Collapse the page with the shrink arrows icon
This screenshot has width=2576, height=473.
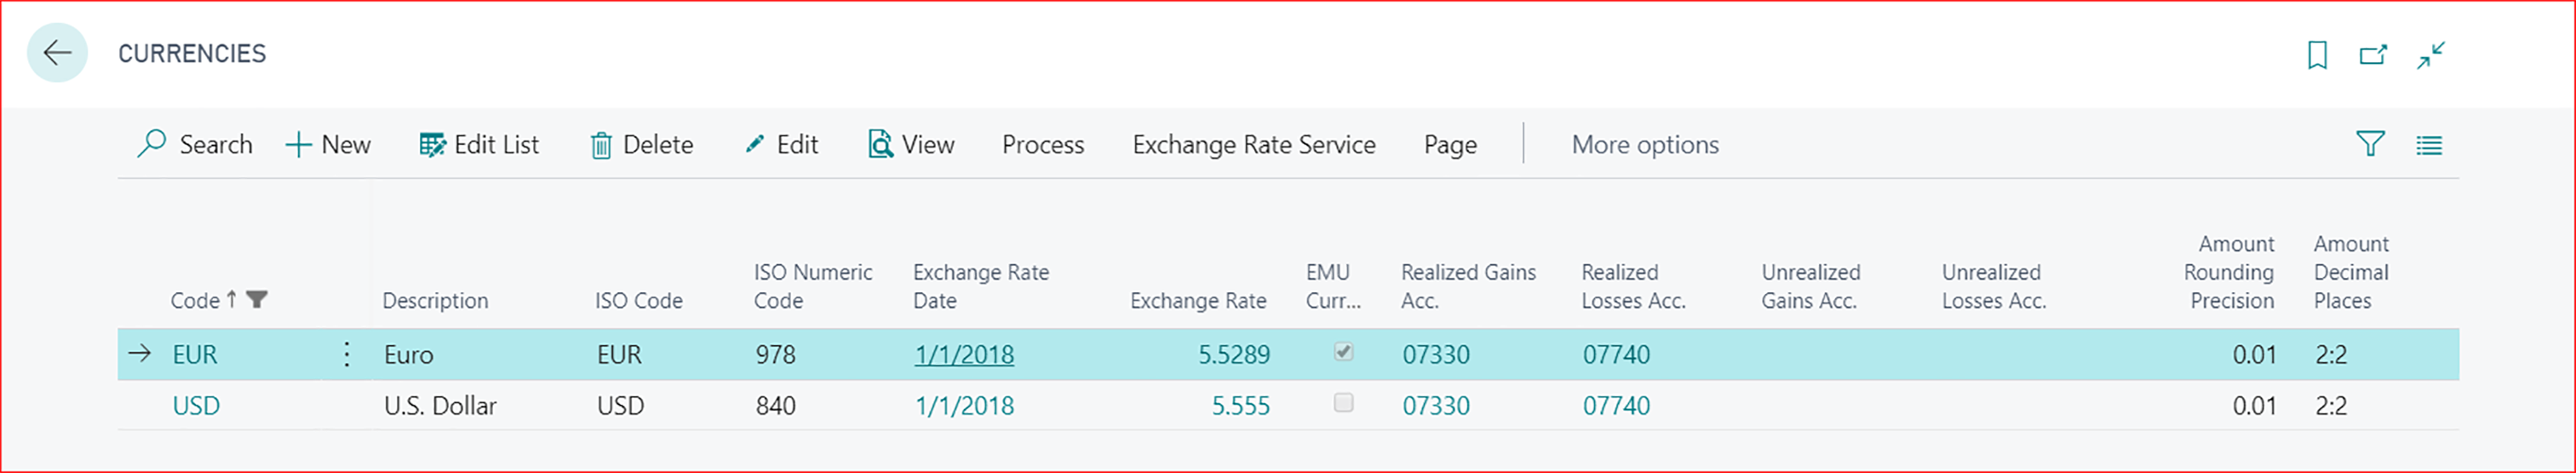click(x=2431, y=55)
